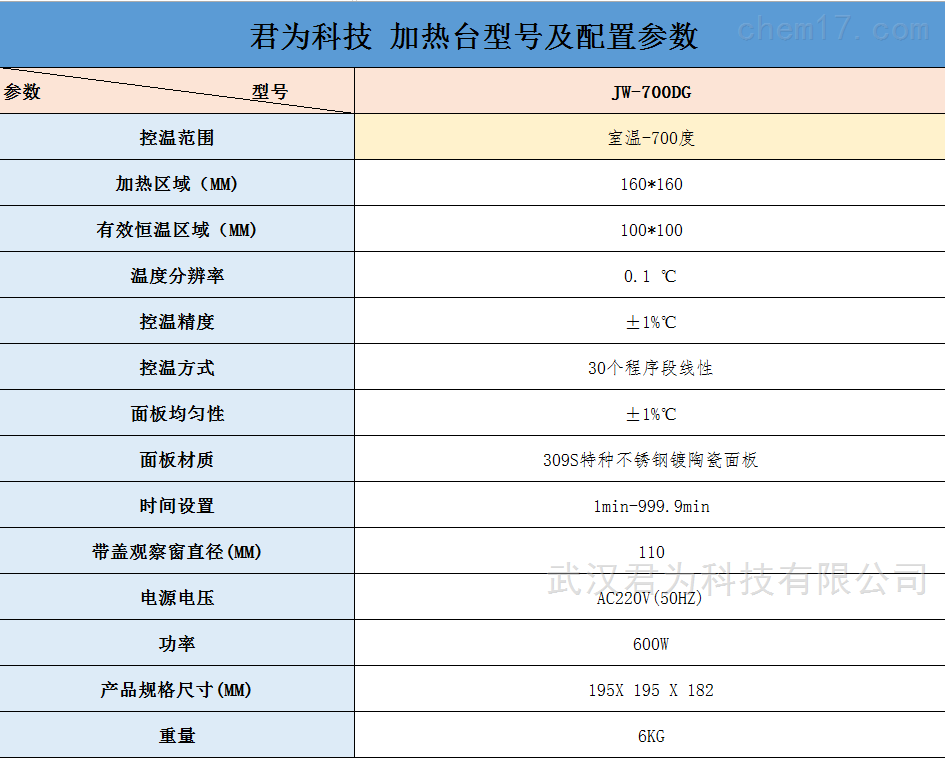Screen dimensions: 945x758
Task: Click the 控温方式 row label
Action: point(177,368)
